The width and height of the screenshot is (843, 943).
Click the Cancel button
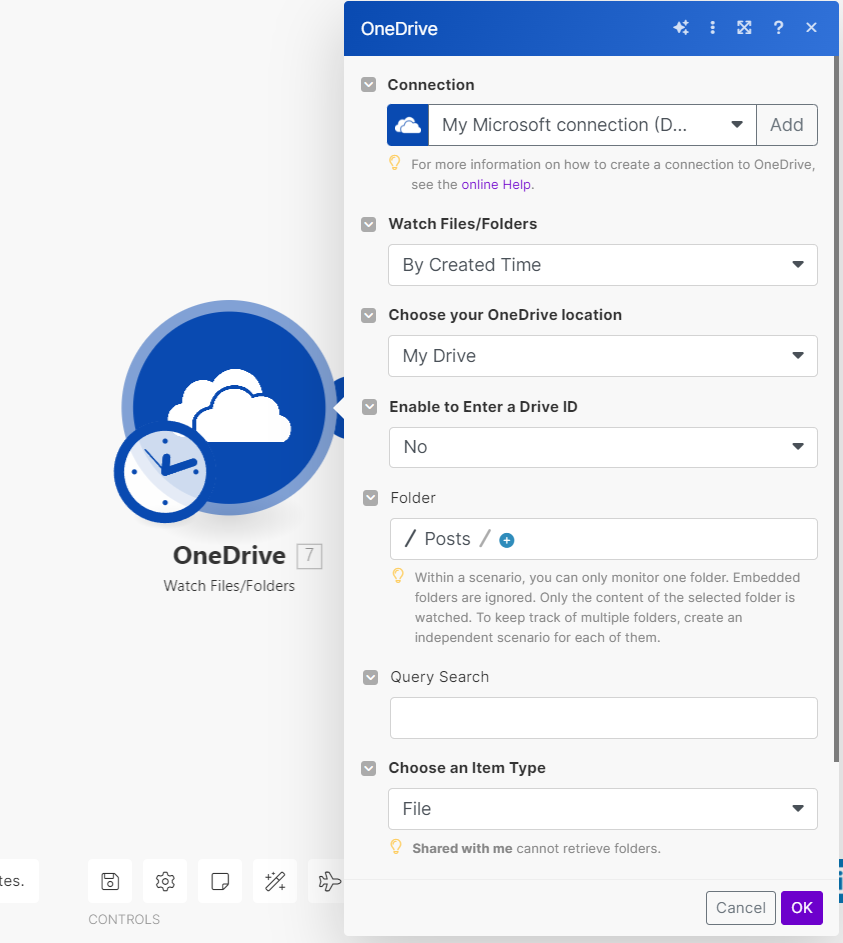point(741,908)
